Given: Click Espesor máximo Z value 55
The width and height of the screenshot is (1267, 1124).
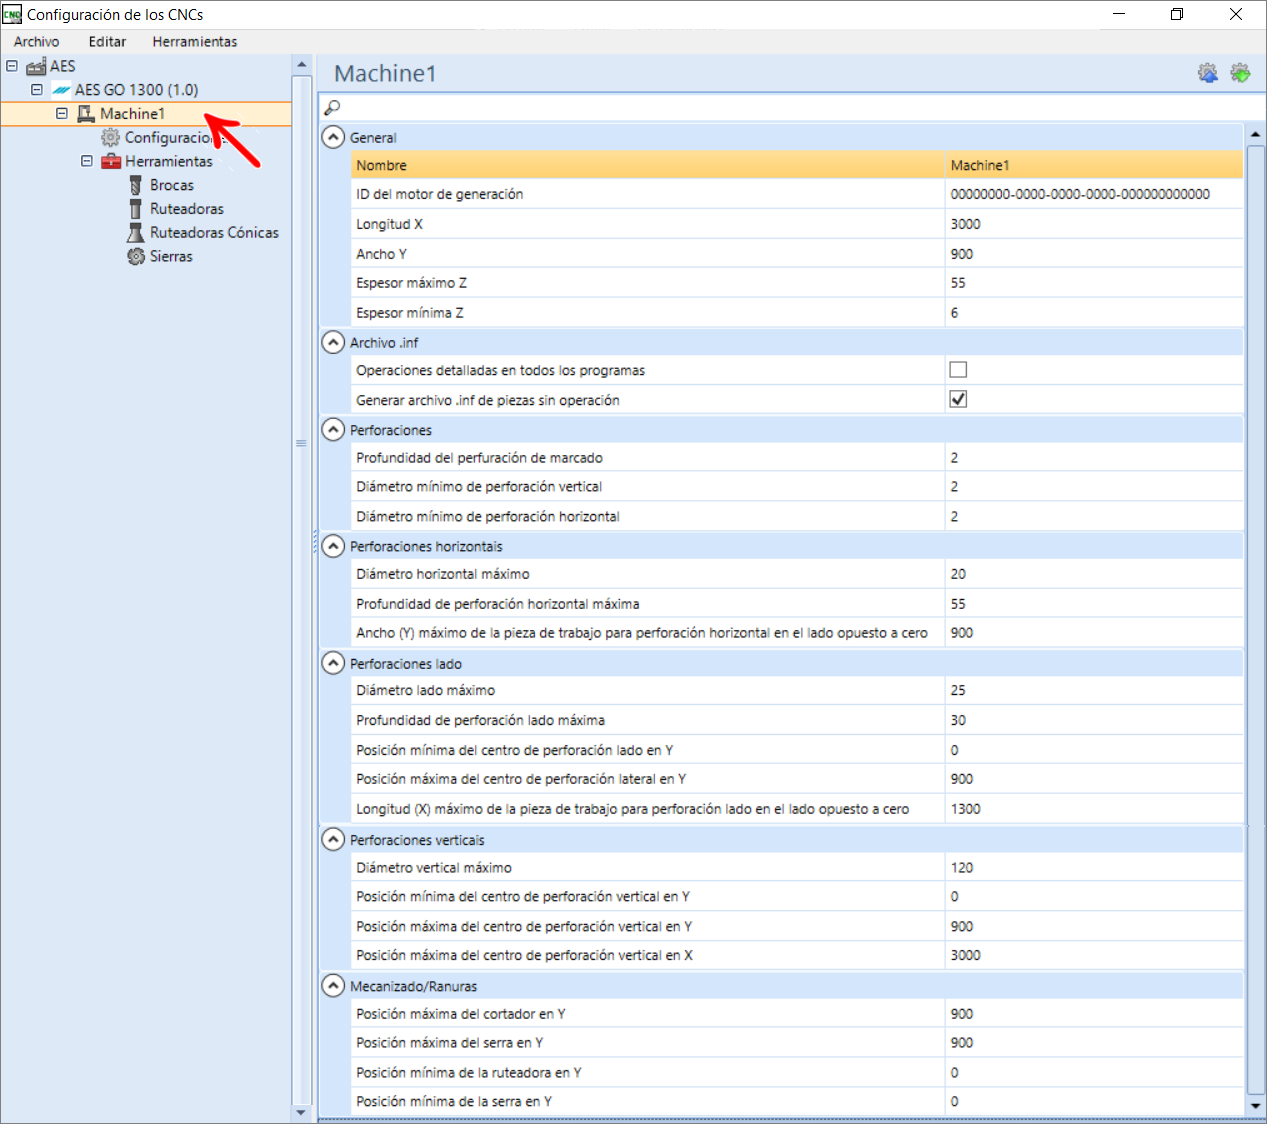Looking at the screenshot, I should (x=1094, y=283).
